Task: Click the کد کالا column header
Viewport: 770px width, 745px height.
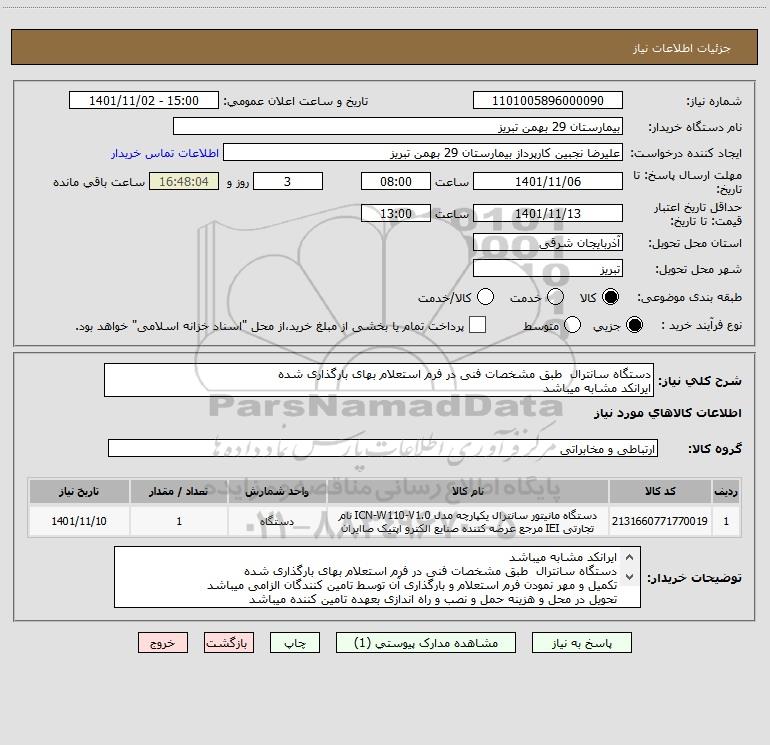Action: tap(660, 491)
